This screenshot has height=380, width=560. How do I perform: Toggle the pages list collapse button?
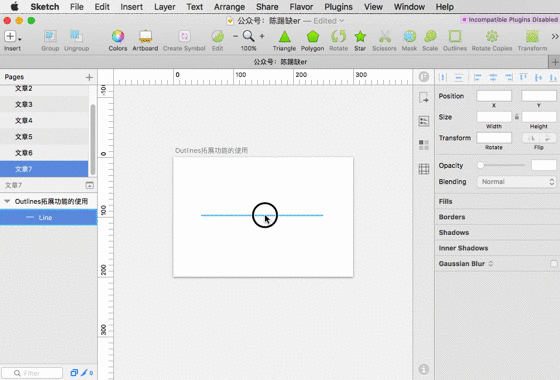[90, 185]
